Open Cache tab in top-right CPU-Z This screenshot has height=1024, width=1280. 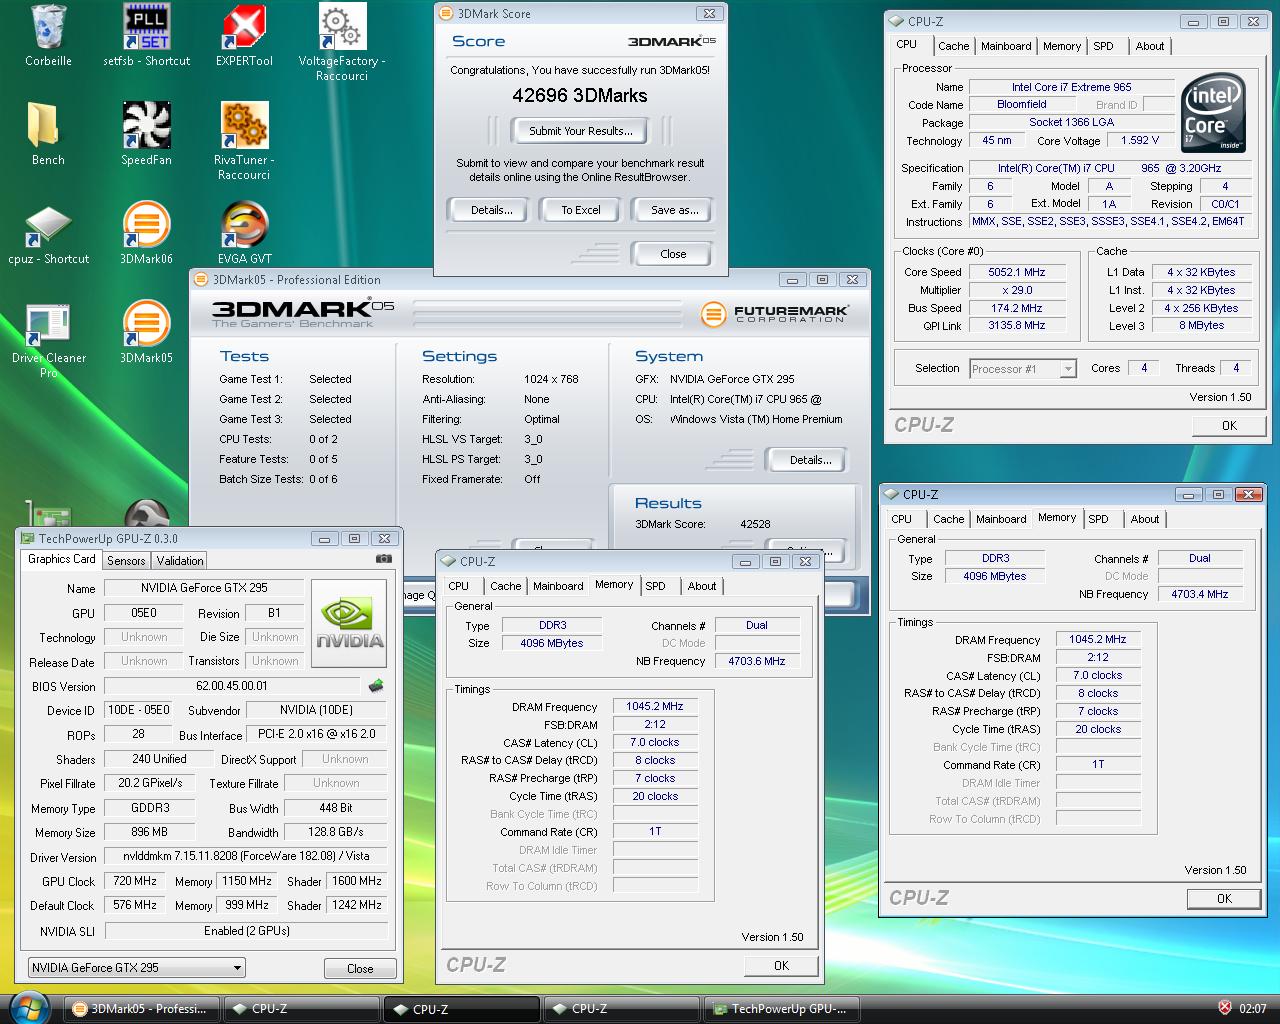953,46
